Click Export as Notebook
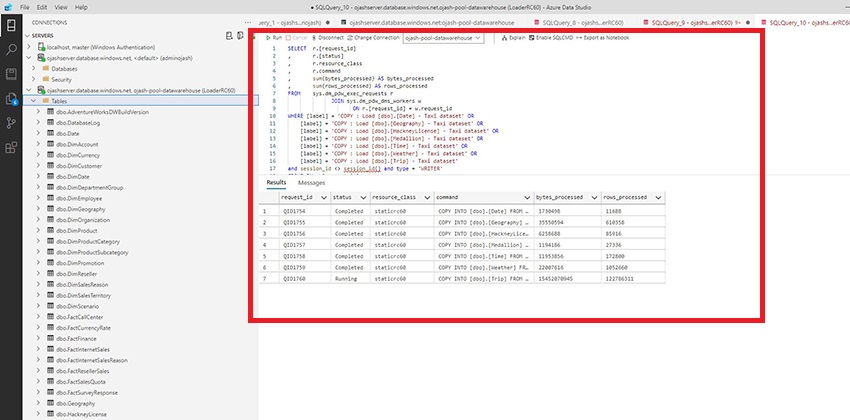The image size is (850, 420). click(603, 38)
